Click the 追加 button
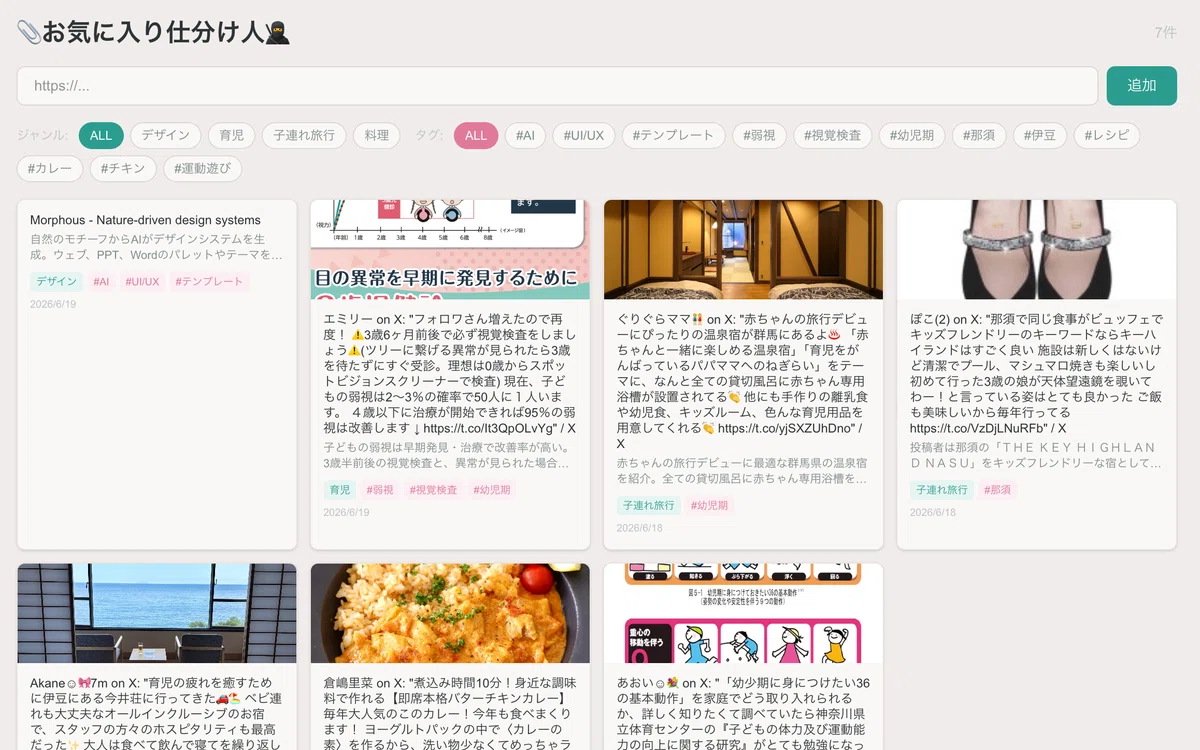Viewport: 1200px width, 750px height. click(1141, 86)
